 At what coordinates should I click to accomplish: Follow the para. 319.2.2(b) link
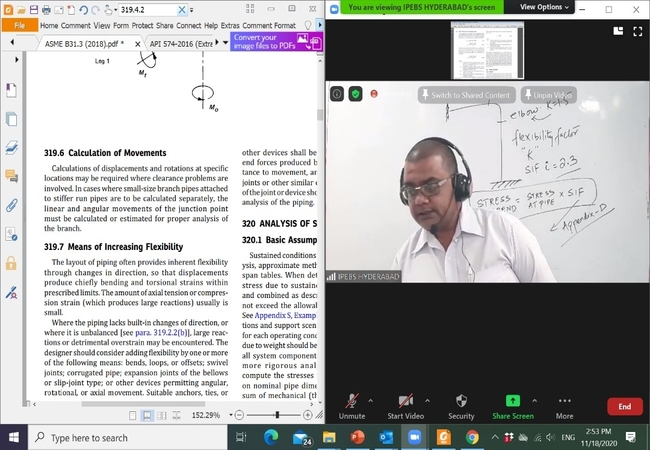click(162, 332)
